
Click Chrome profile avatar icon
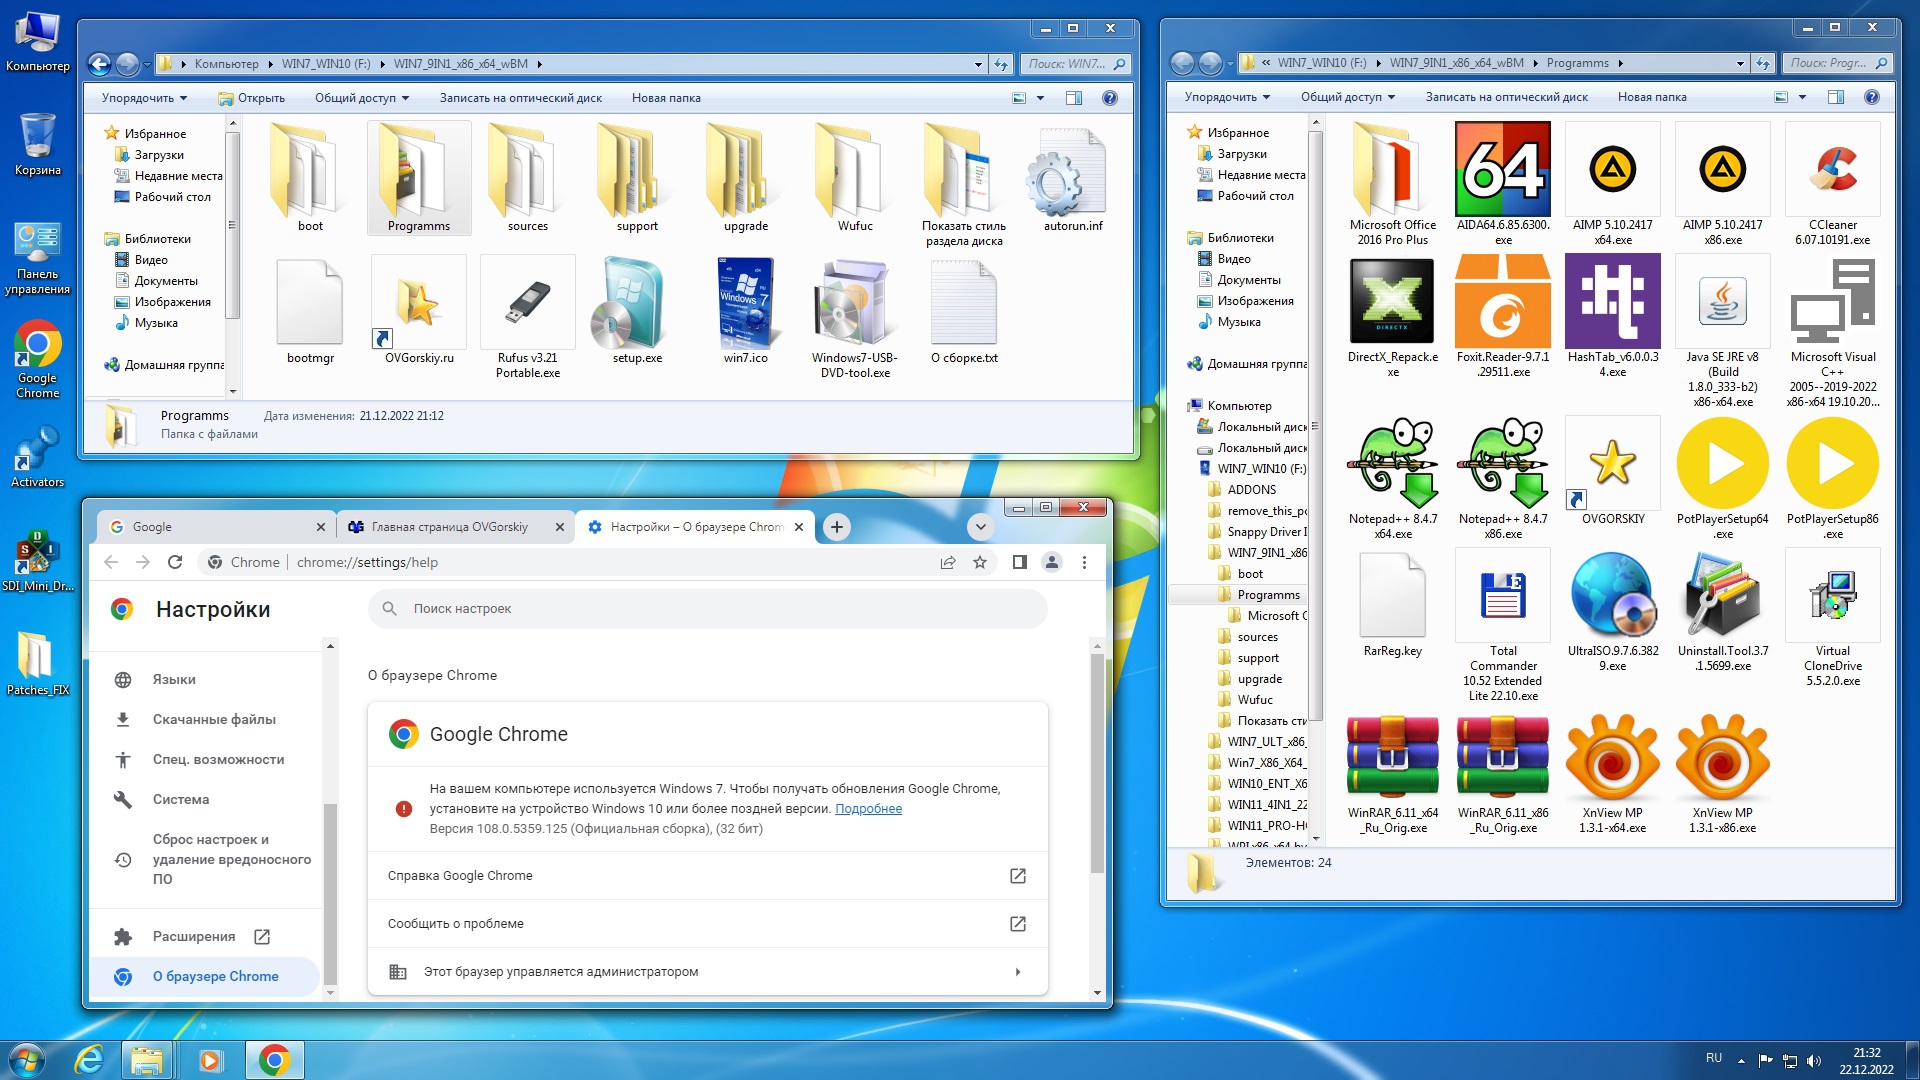coord(1052,562)
